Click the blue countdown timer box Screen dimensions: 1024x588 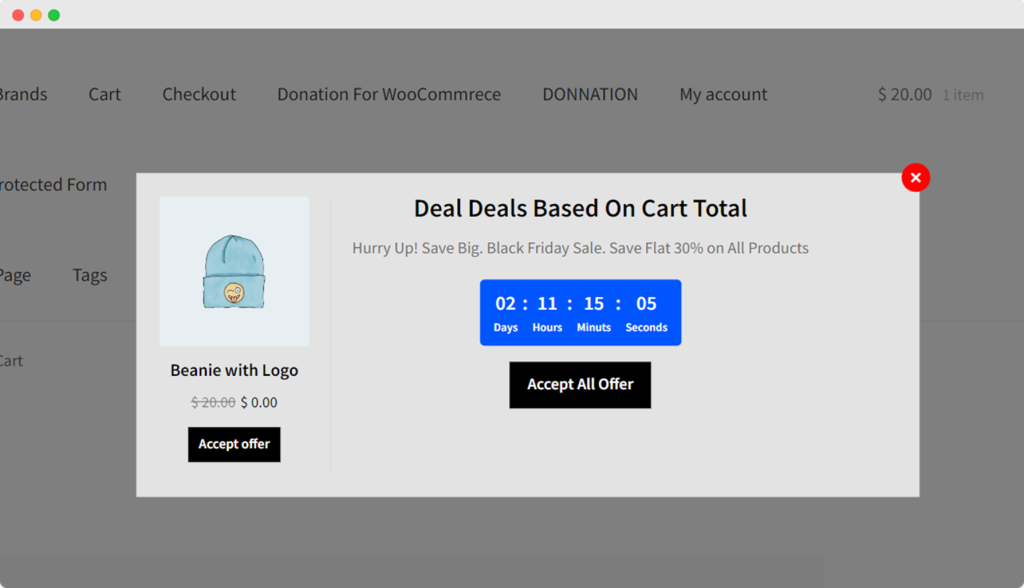tap(580, 313)
